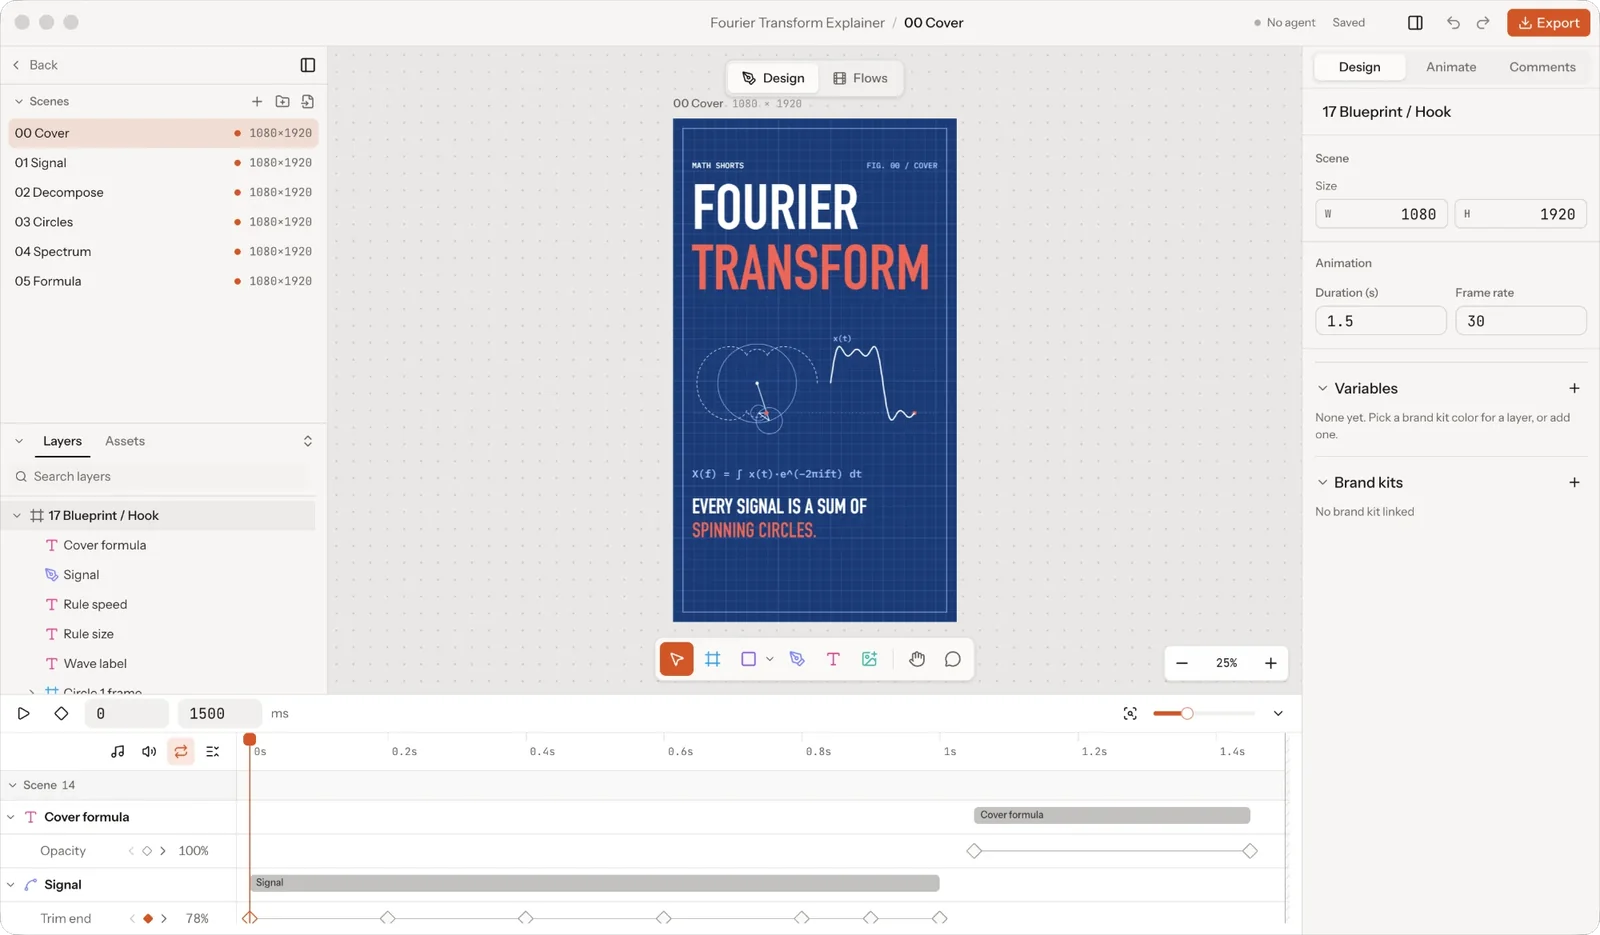Toggle Opacity keyframe diamond
This screenshot has height=935, width=1600.
[x=147, y=851]
